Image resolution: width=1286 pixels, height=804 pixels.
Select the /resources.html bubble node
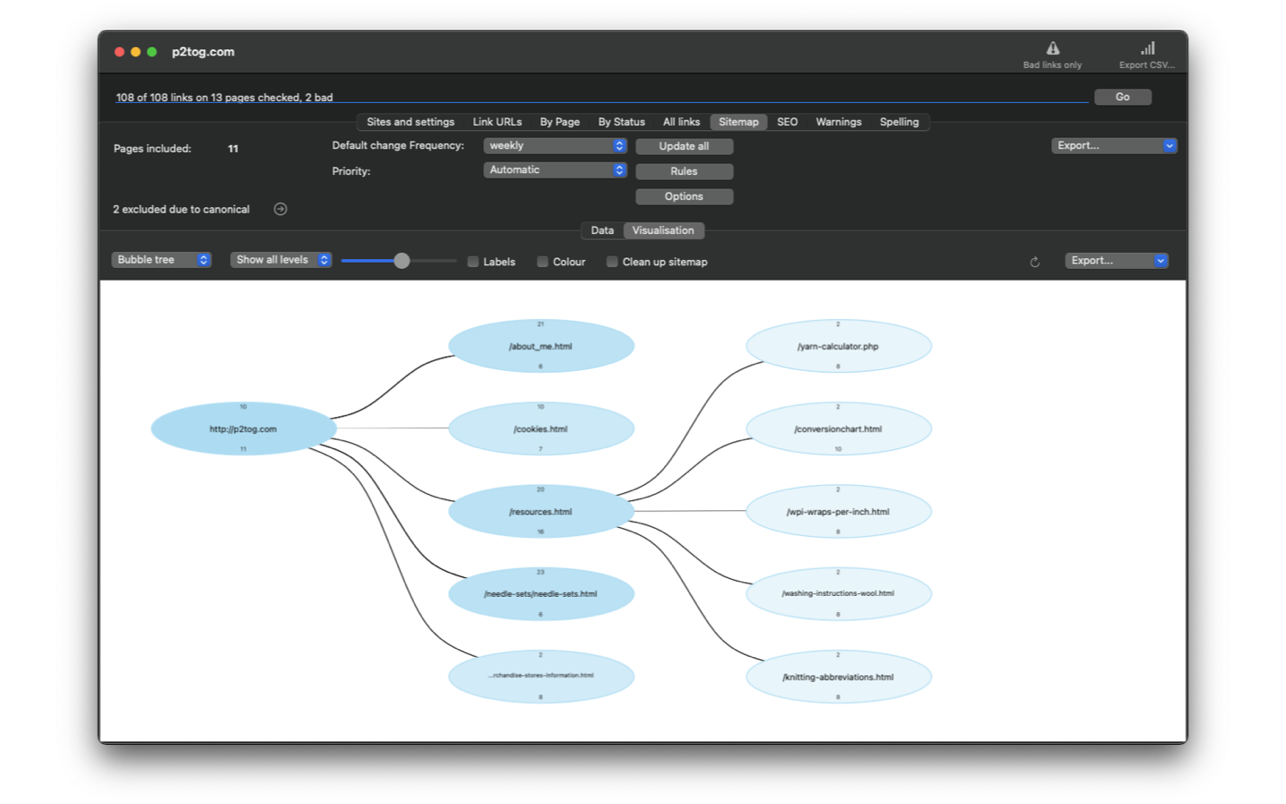click(x=541, y=512)
